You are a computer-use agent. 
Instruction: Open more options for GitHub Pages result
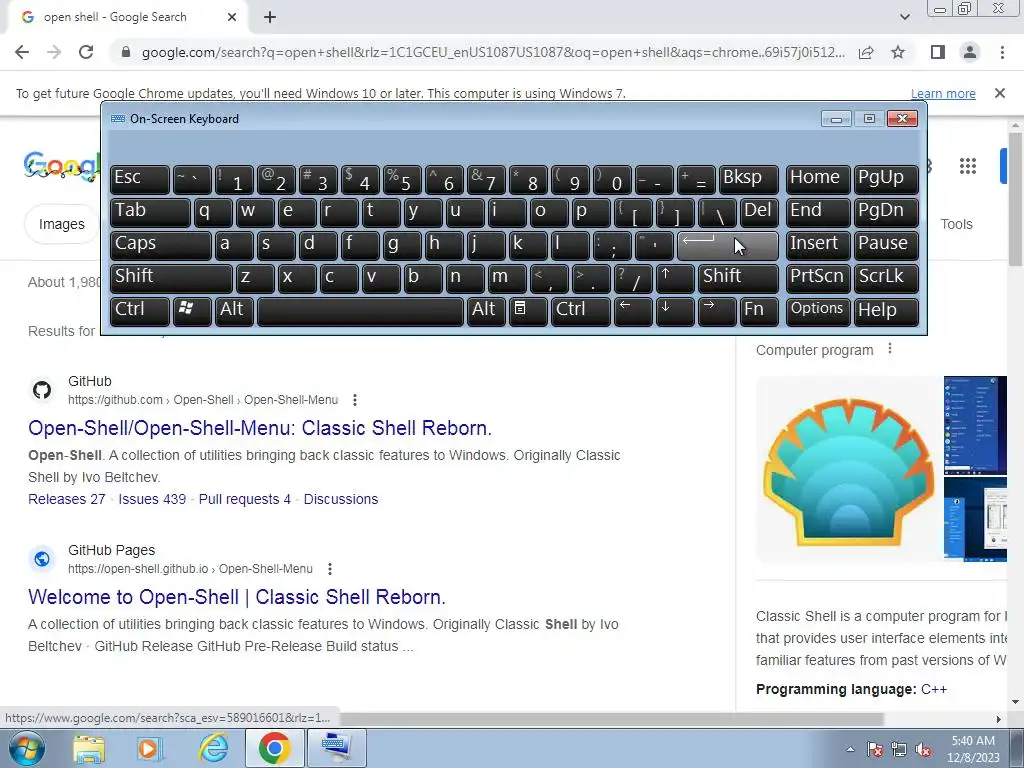pos(330,569)
